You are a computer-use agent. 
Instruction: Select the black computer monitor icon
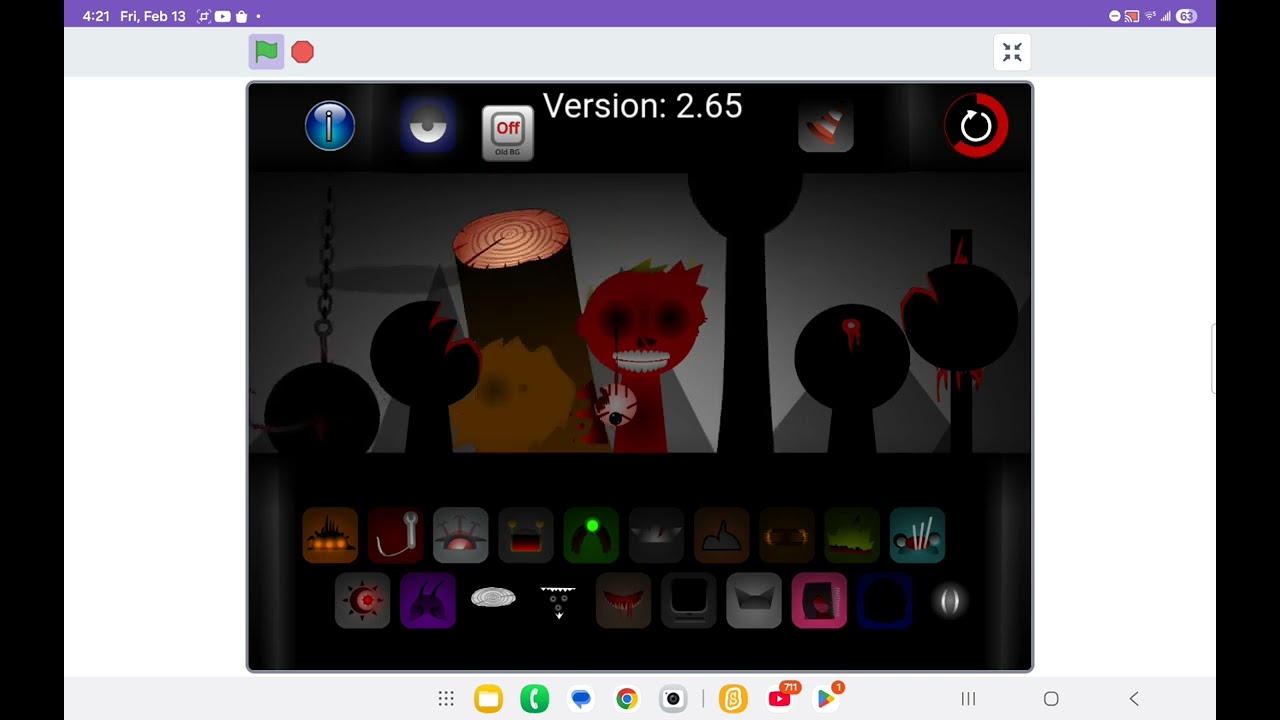[x=688, y=600]
